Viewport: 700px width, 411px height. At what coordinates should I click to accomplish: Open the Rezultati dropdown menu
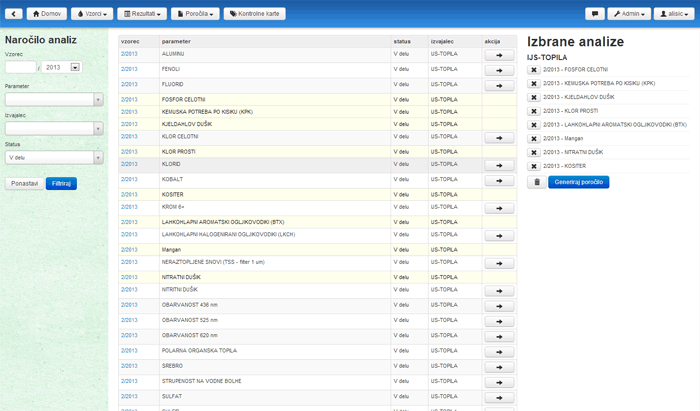click(142, 14)
